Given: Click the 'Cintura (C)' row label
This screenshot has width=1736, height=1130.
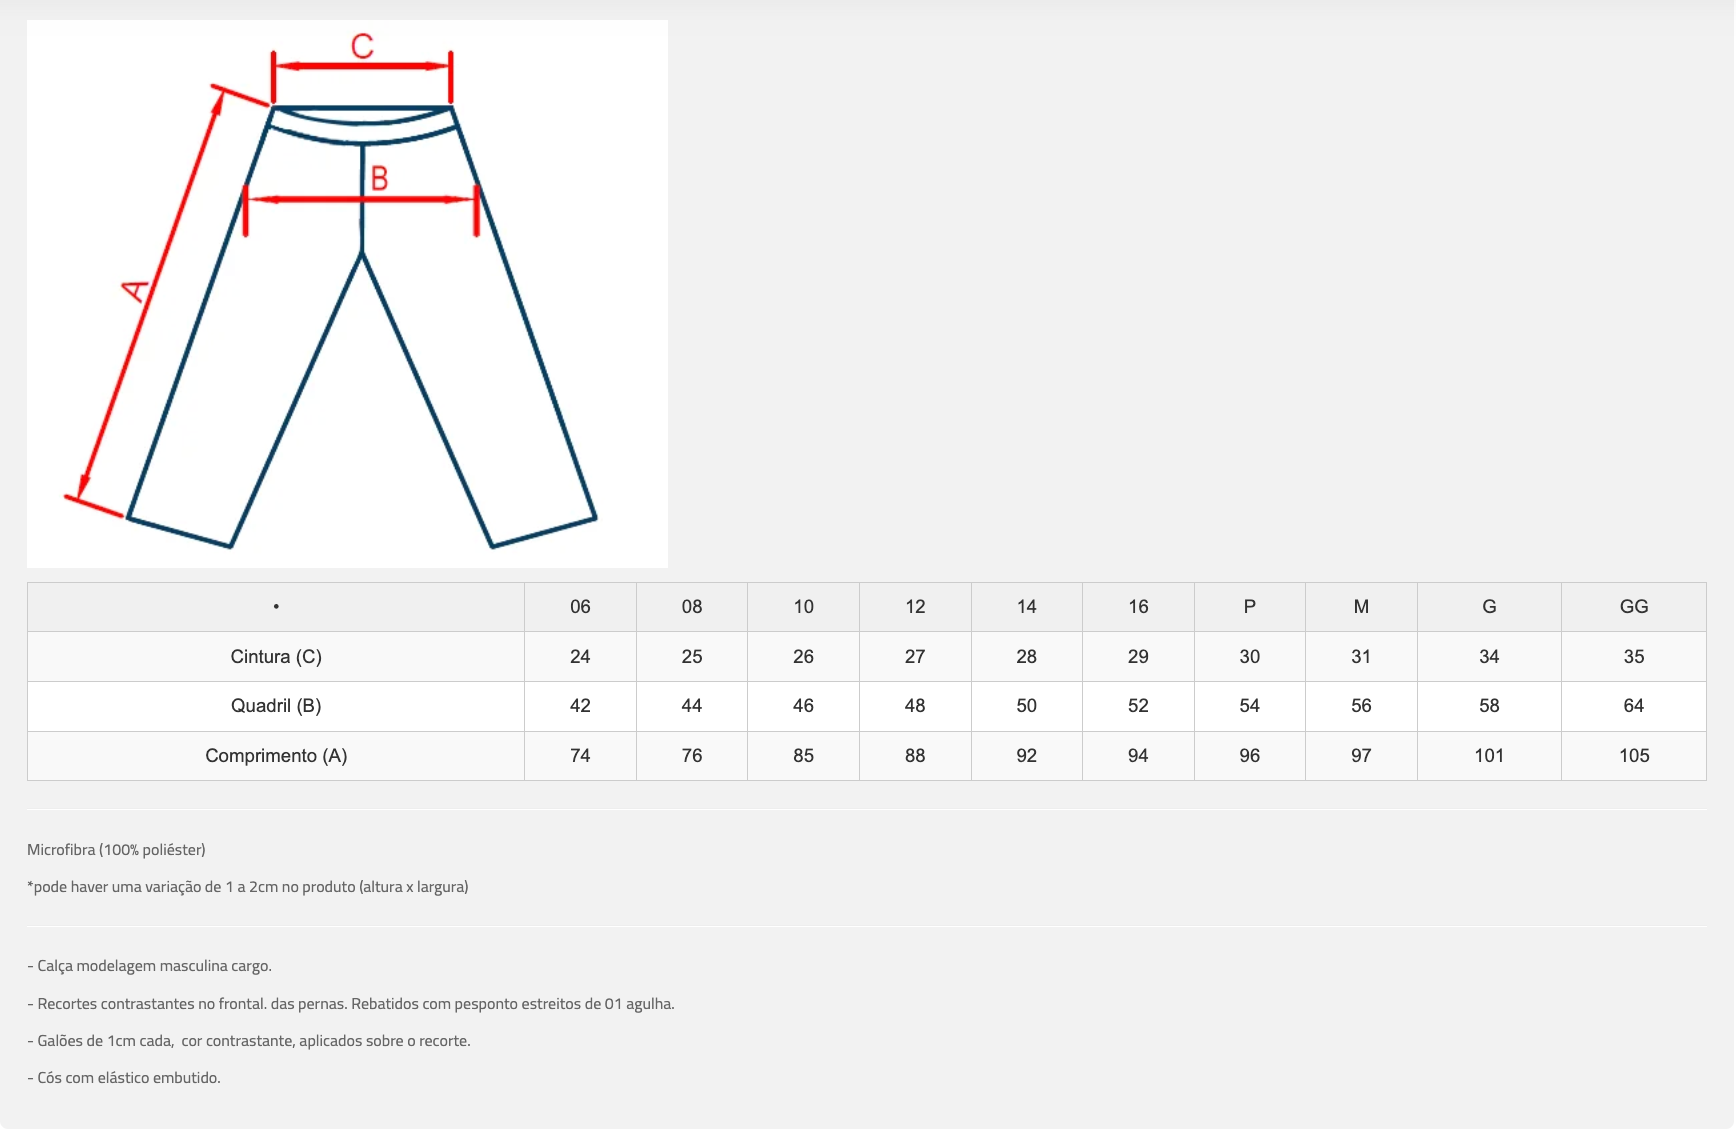Looking at the screenshot, I should pyautogui.click(x=276, y=657).
